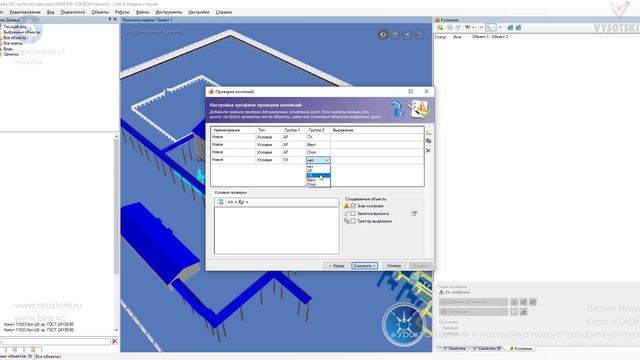Screen dimensions: 640x360
Task: Click the Выражение column header
Action: coord(377,130)
